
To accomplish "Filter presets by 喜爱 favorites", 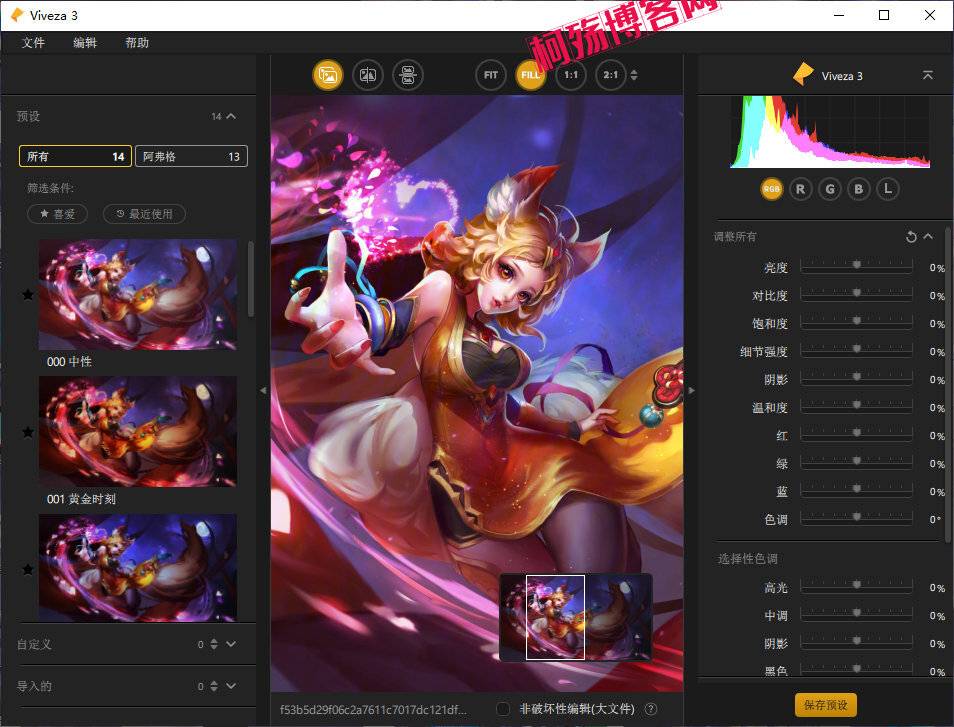I will click(57, 214).
